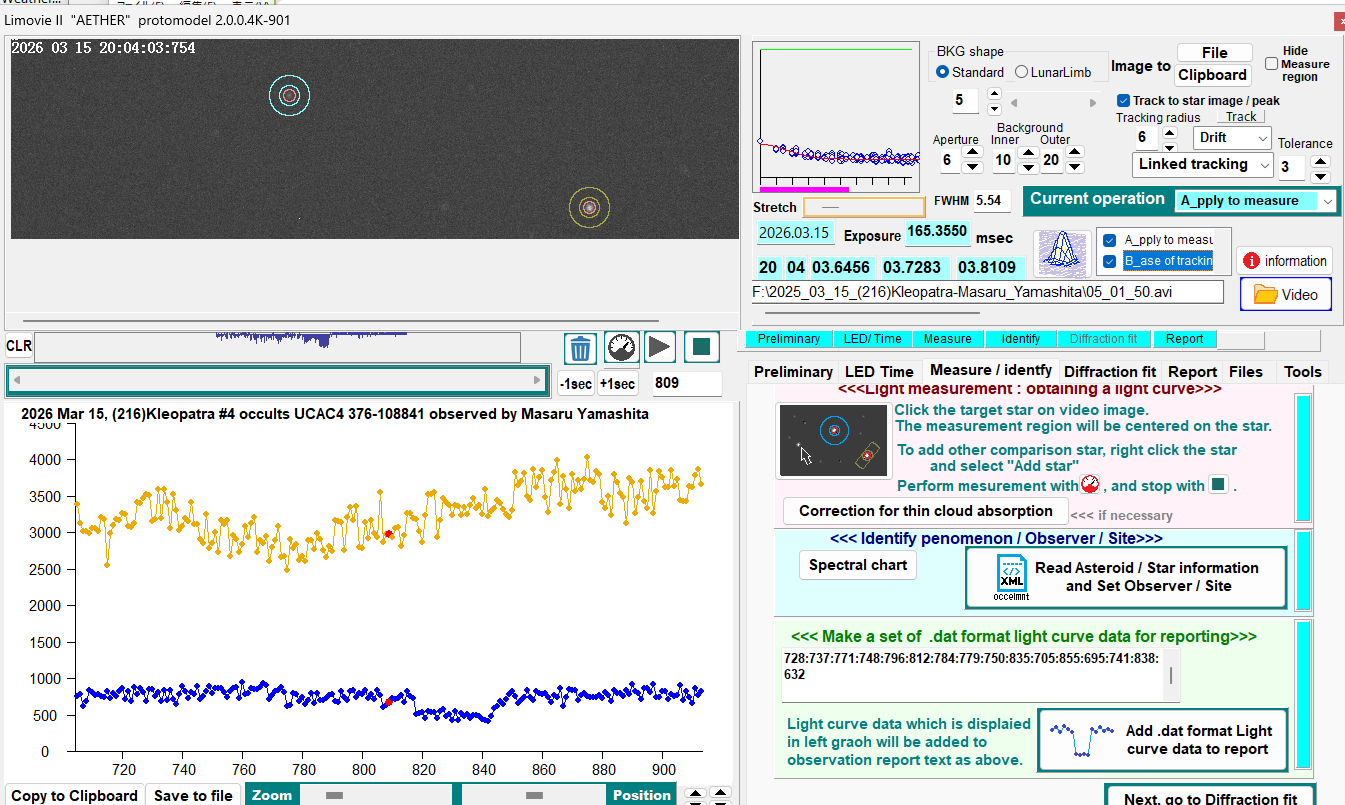Viewport: 1345px width, 805px height.
Task: Enable the Hide Measure region checkbox
Action: click(1271, 63)
